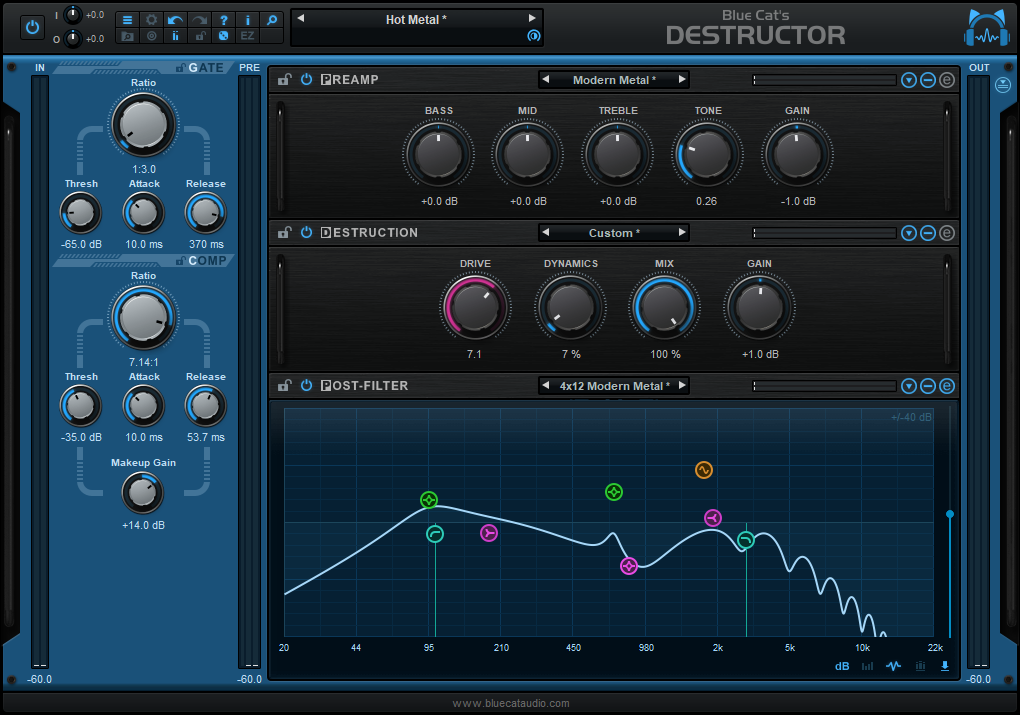The width and height of the screenshot is (1020, 715).
Task: Click the Gate Ratio knob
Action: (143, 125)
